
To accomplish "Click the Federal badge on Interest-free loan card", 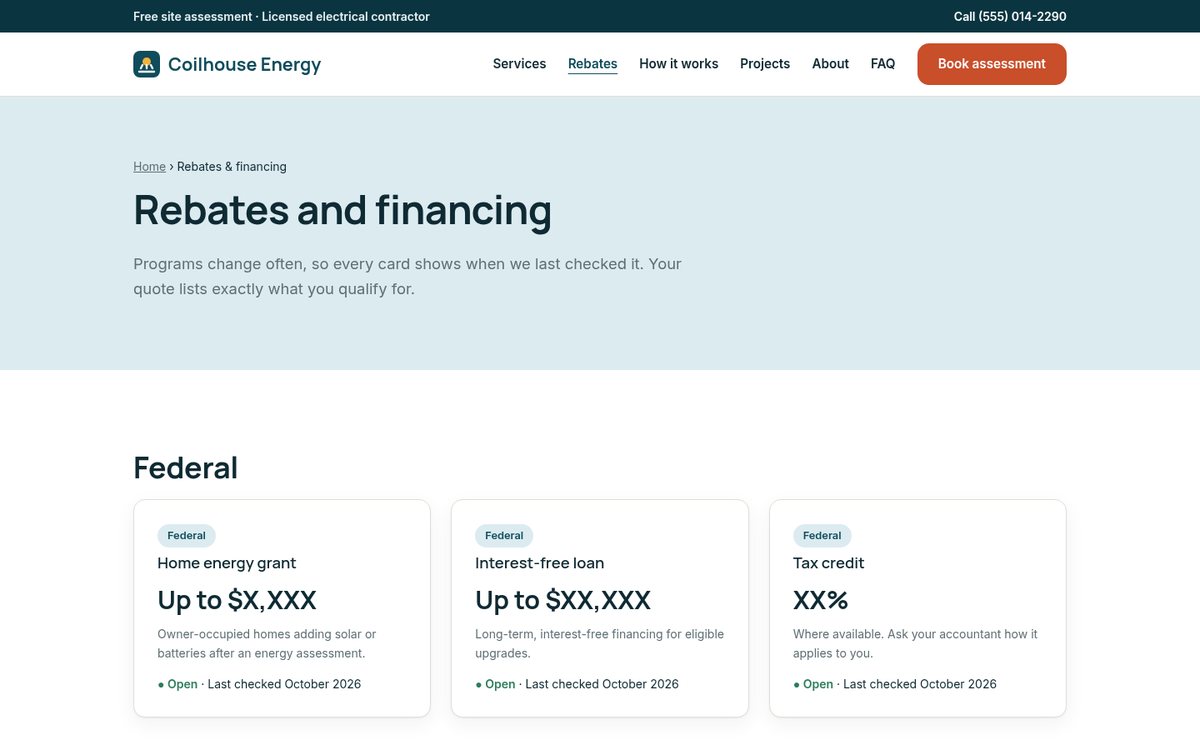I will click(504, 536).
